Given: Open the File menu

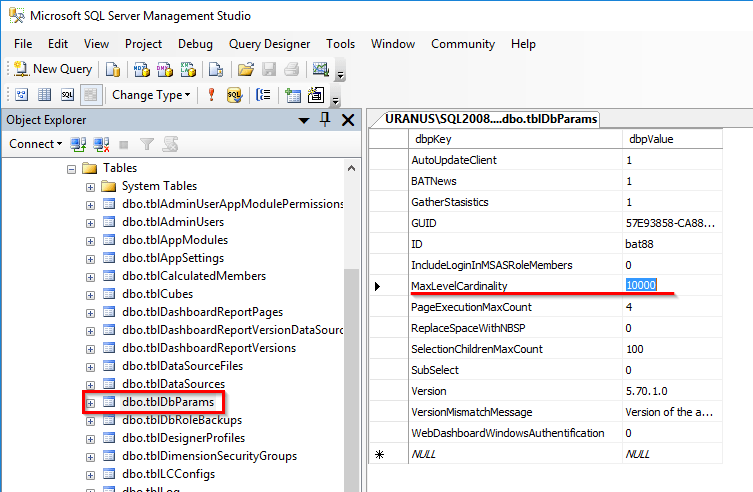Looking at the screenshot, I should 23,44.
